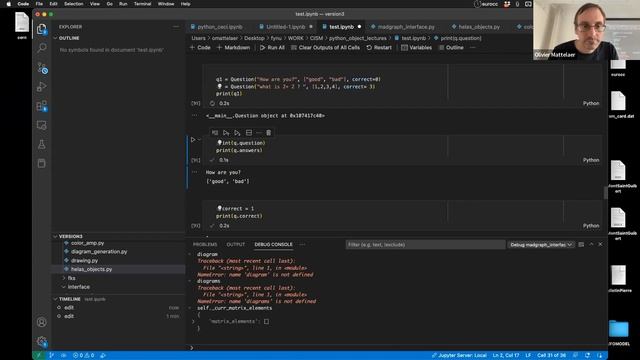640x360 pixels.
Task: Open the run options chevron beside cell run button
Action: click(200, 140)
